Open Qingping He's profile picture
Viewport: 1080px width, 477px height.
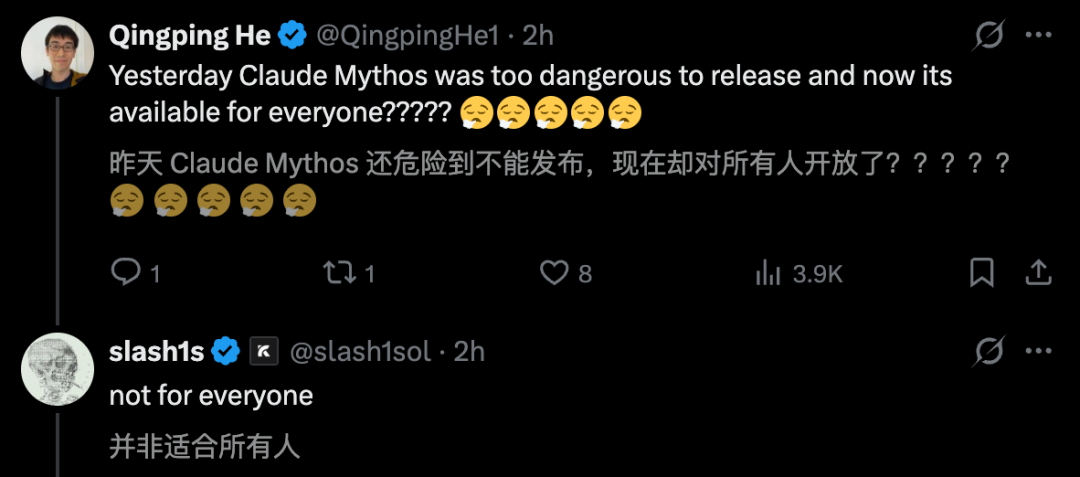coord(57,53)
